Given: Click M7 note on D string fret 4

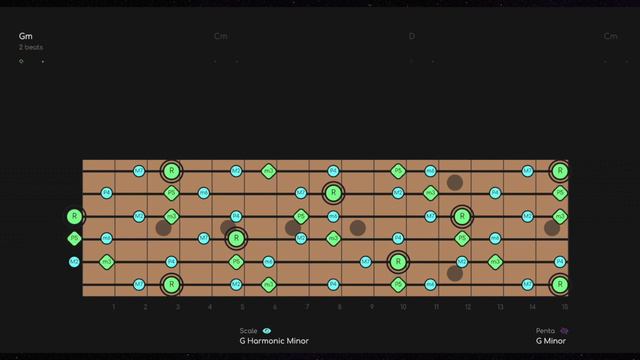Looking at the screenshot, I should 204,238.
